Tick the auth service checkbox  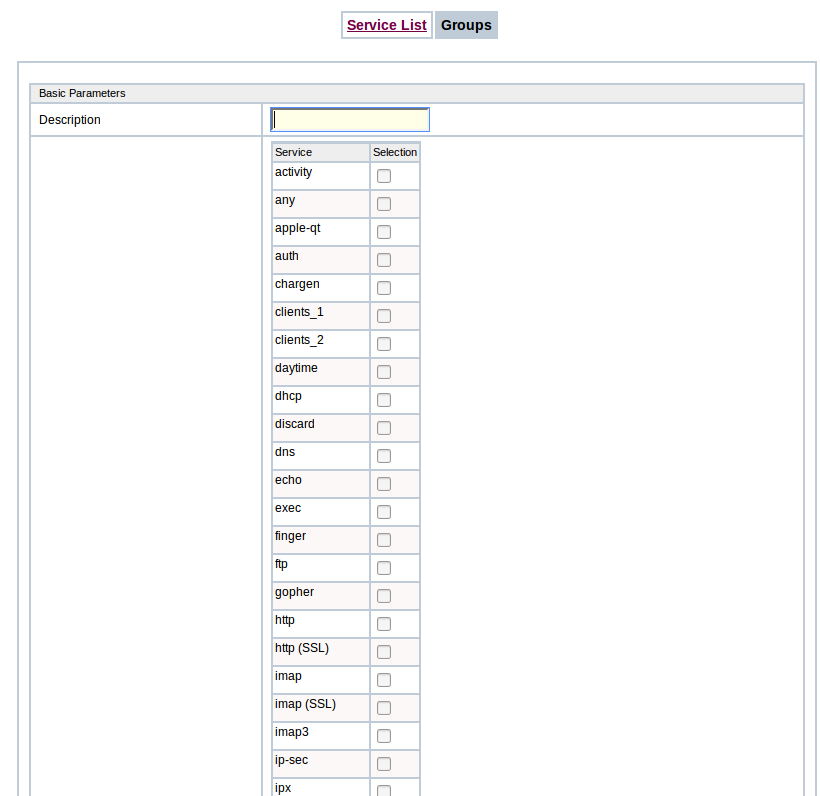point(384,260)
